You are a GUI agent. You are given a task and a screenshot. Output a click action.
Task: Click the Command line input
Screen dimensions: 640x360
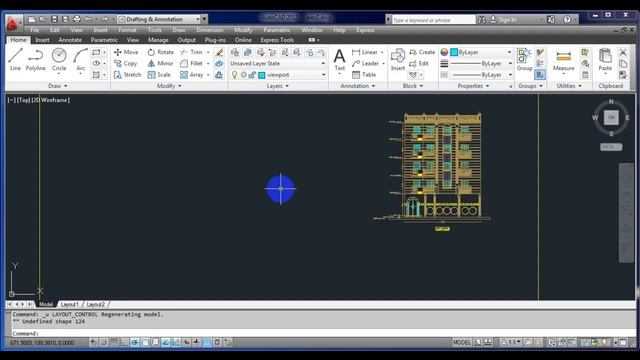coord(322,333)
